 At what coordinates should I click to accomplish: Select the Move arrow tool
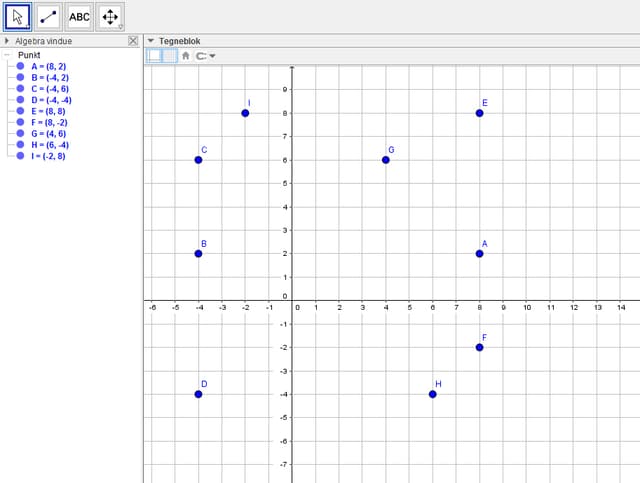(x=18, y=16)
